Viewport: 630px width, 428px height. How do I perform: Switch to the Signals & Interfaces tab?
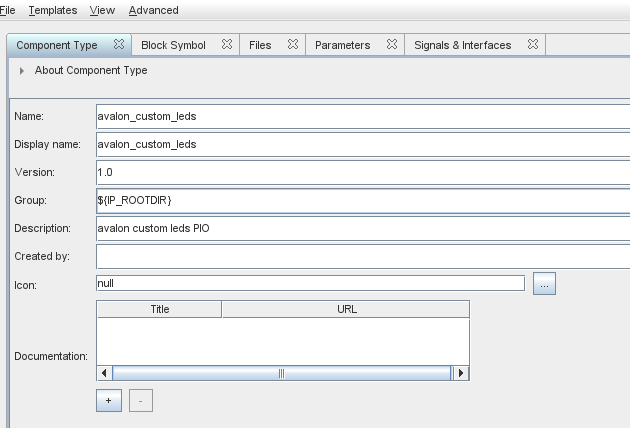coord(462,45)
